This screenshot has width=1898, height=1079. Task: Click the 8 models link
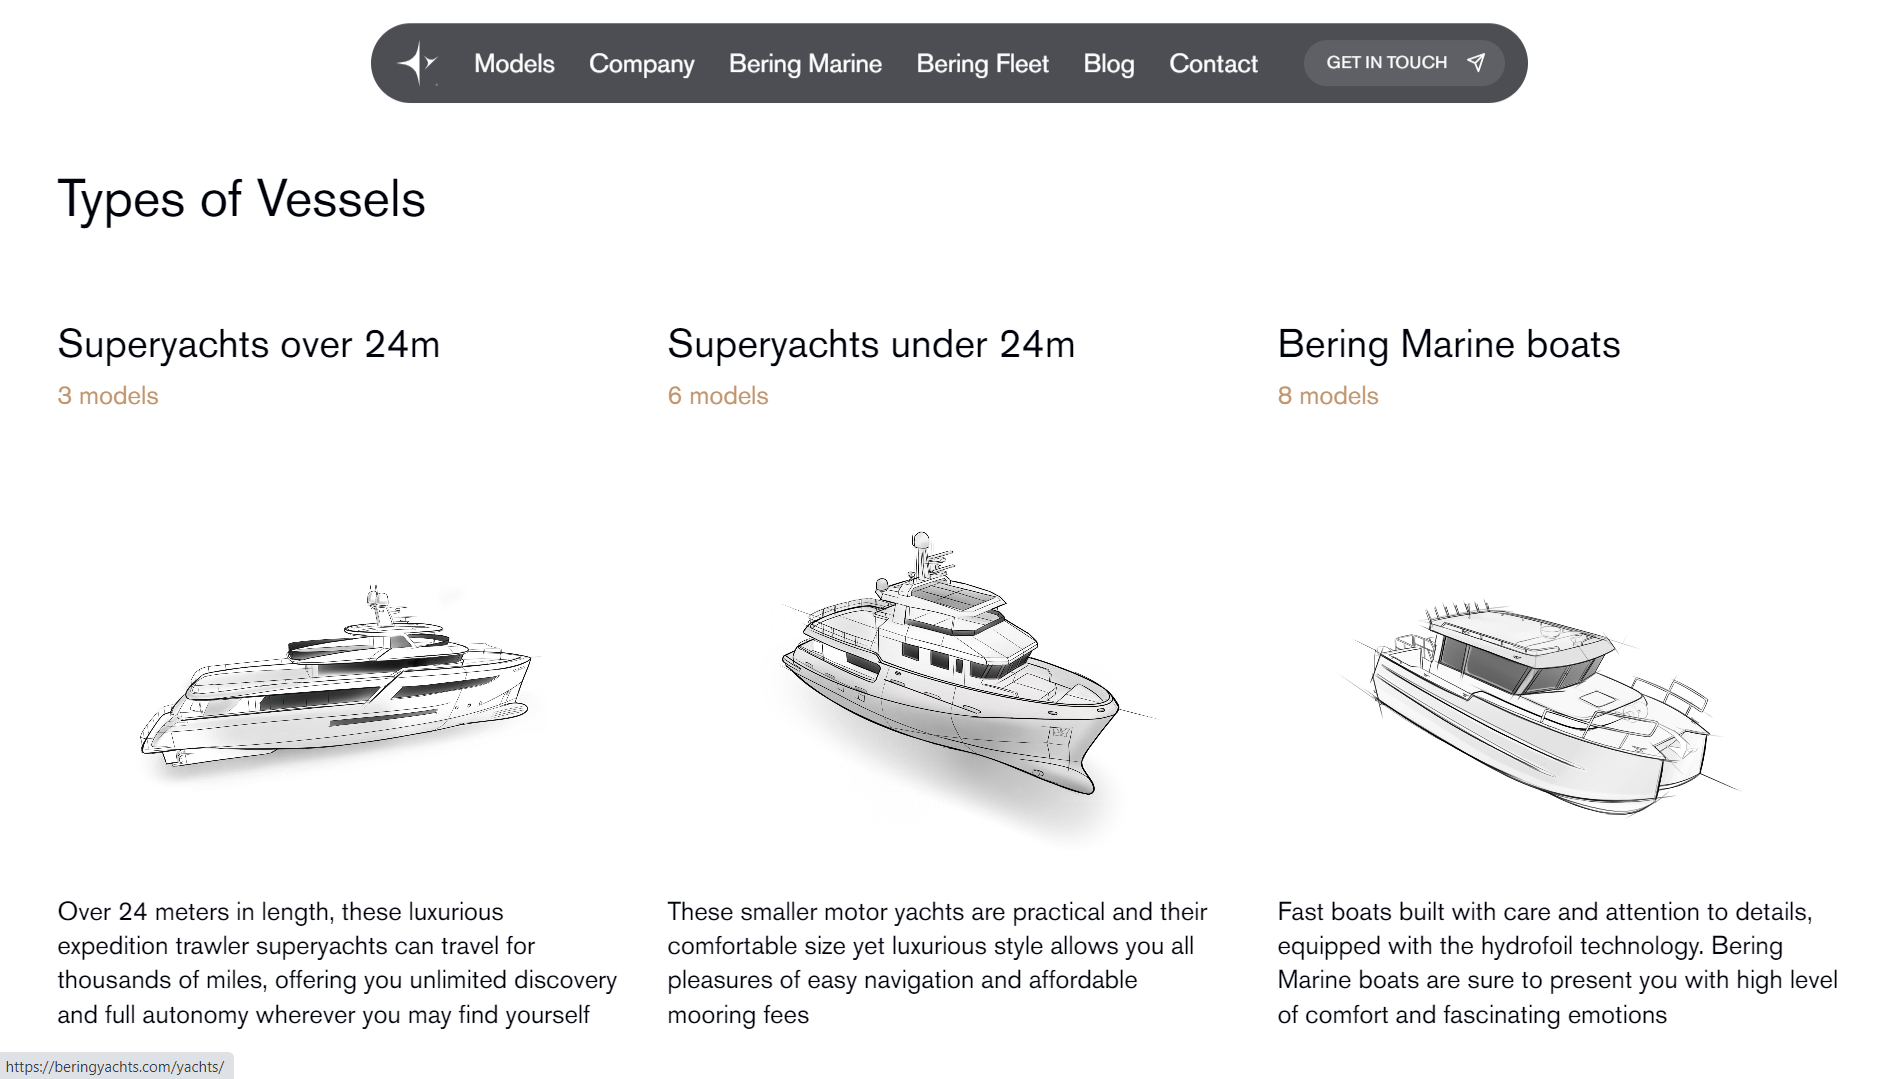click(1328, 396)
